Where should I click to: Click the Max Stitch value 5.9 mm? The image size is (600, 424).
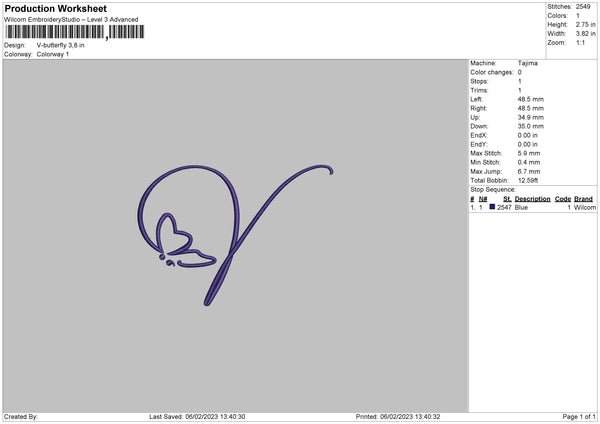coord(529,153)
